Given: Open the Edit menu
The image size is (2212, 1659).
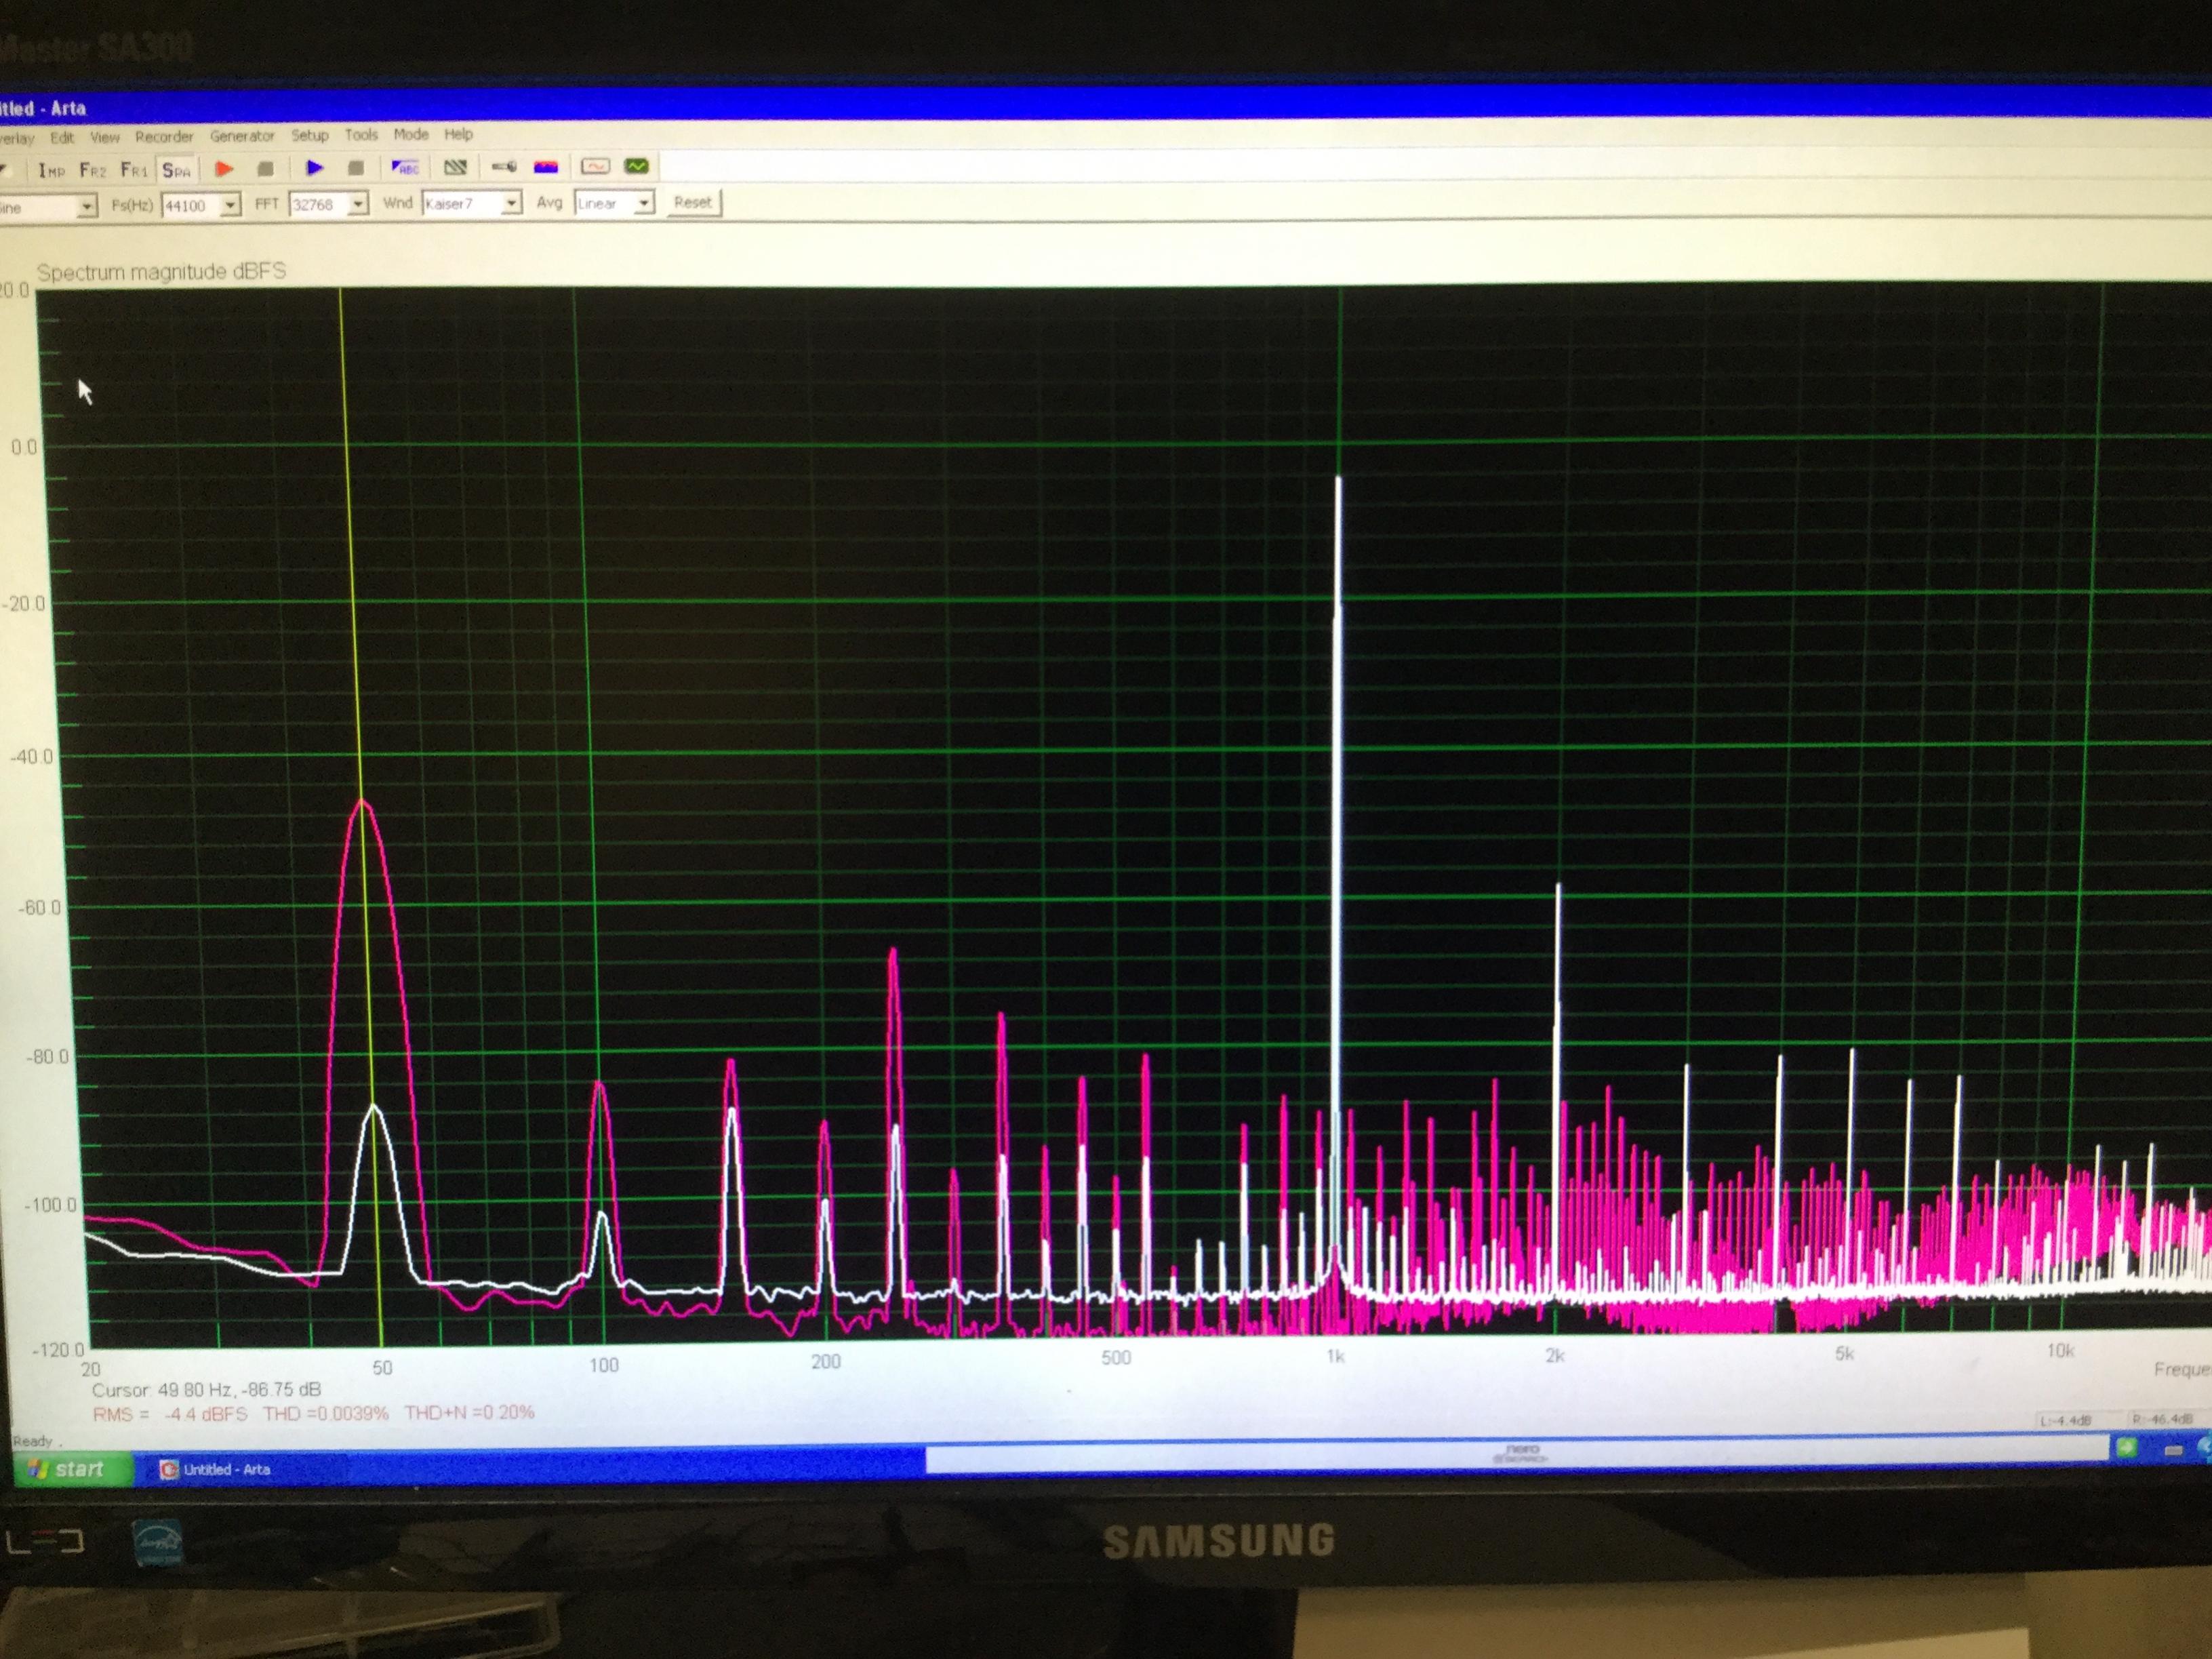Looking at the screenshot, I should (62, 137).
